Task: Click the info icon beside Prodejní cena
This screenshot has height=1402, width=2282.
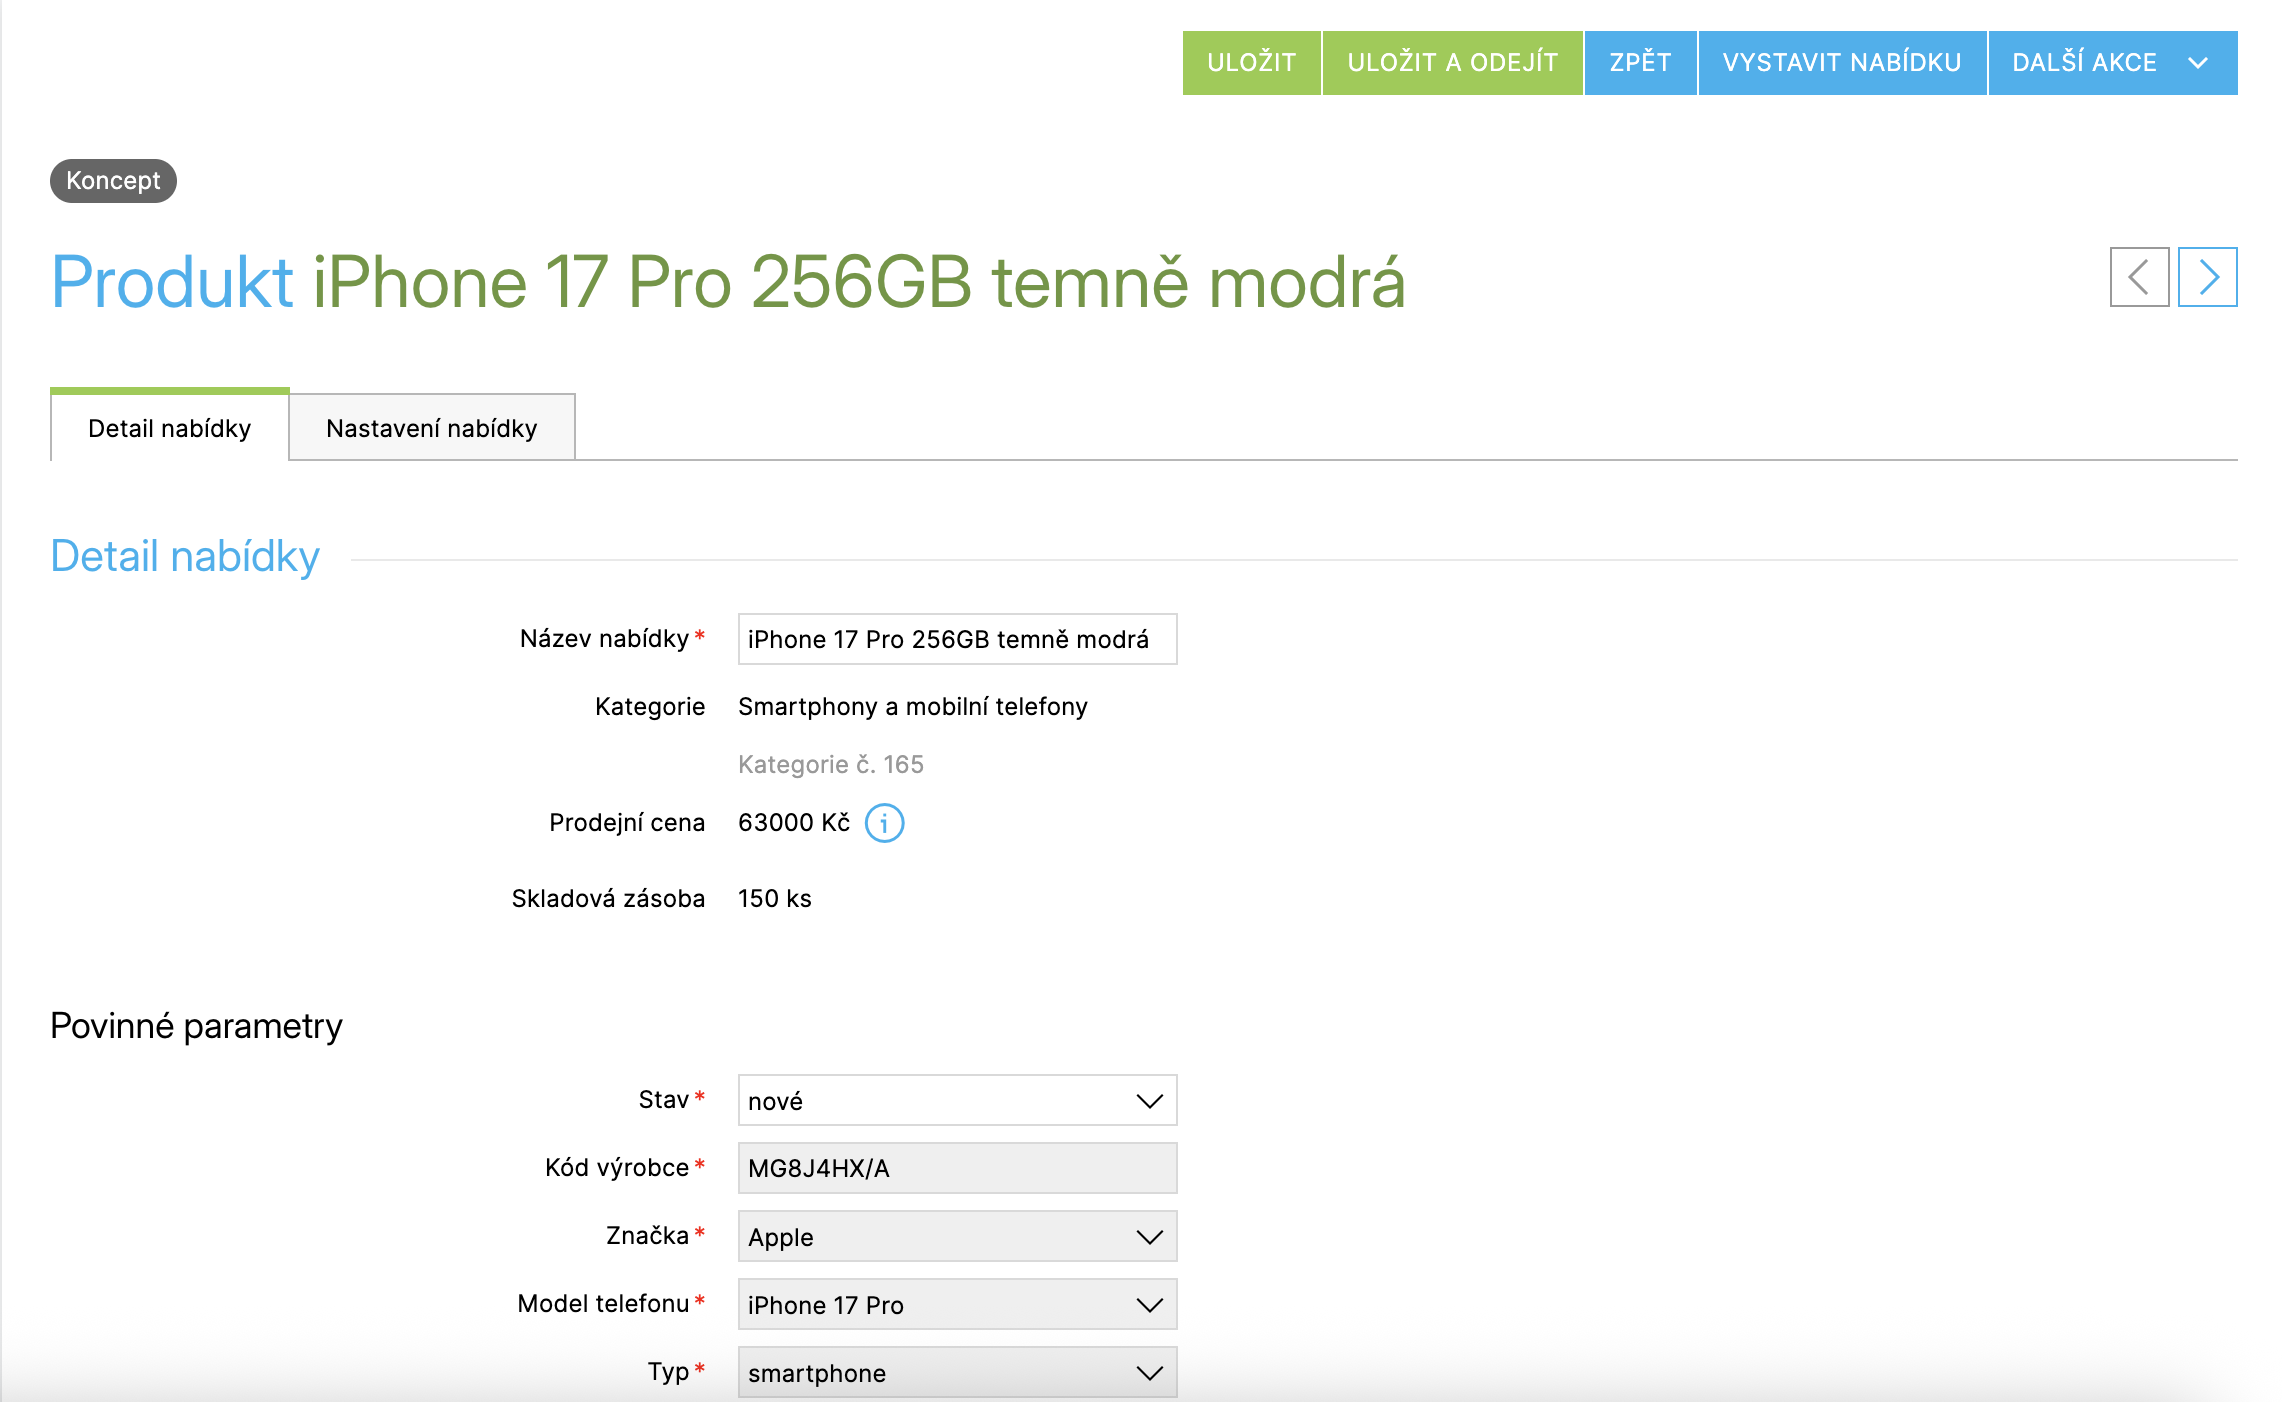Action: [x=884, y=823]
